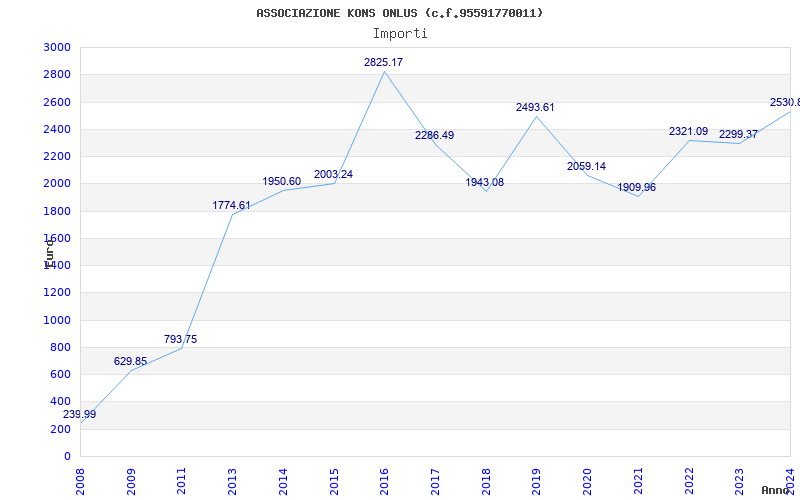Click the x-axis year 2013
The width and height of the screenshot is (800, 500).
[x=233, y=482]
